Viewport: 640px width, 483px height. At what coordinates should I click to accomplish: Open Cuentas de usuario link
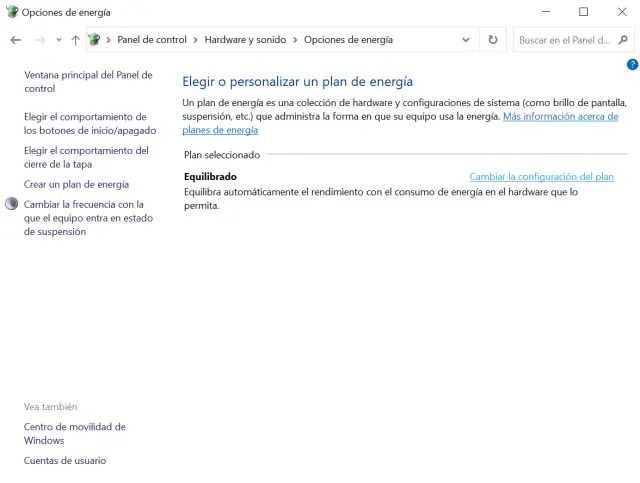(x=65, y=461)
